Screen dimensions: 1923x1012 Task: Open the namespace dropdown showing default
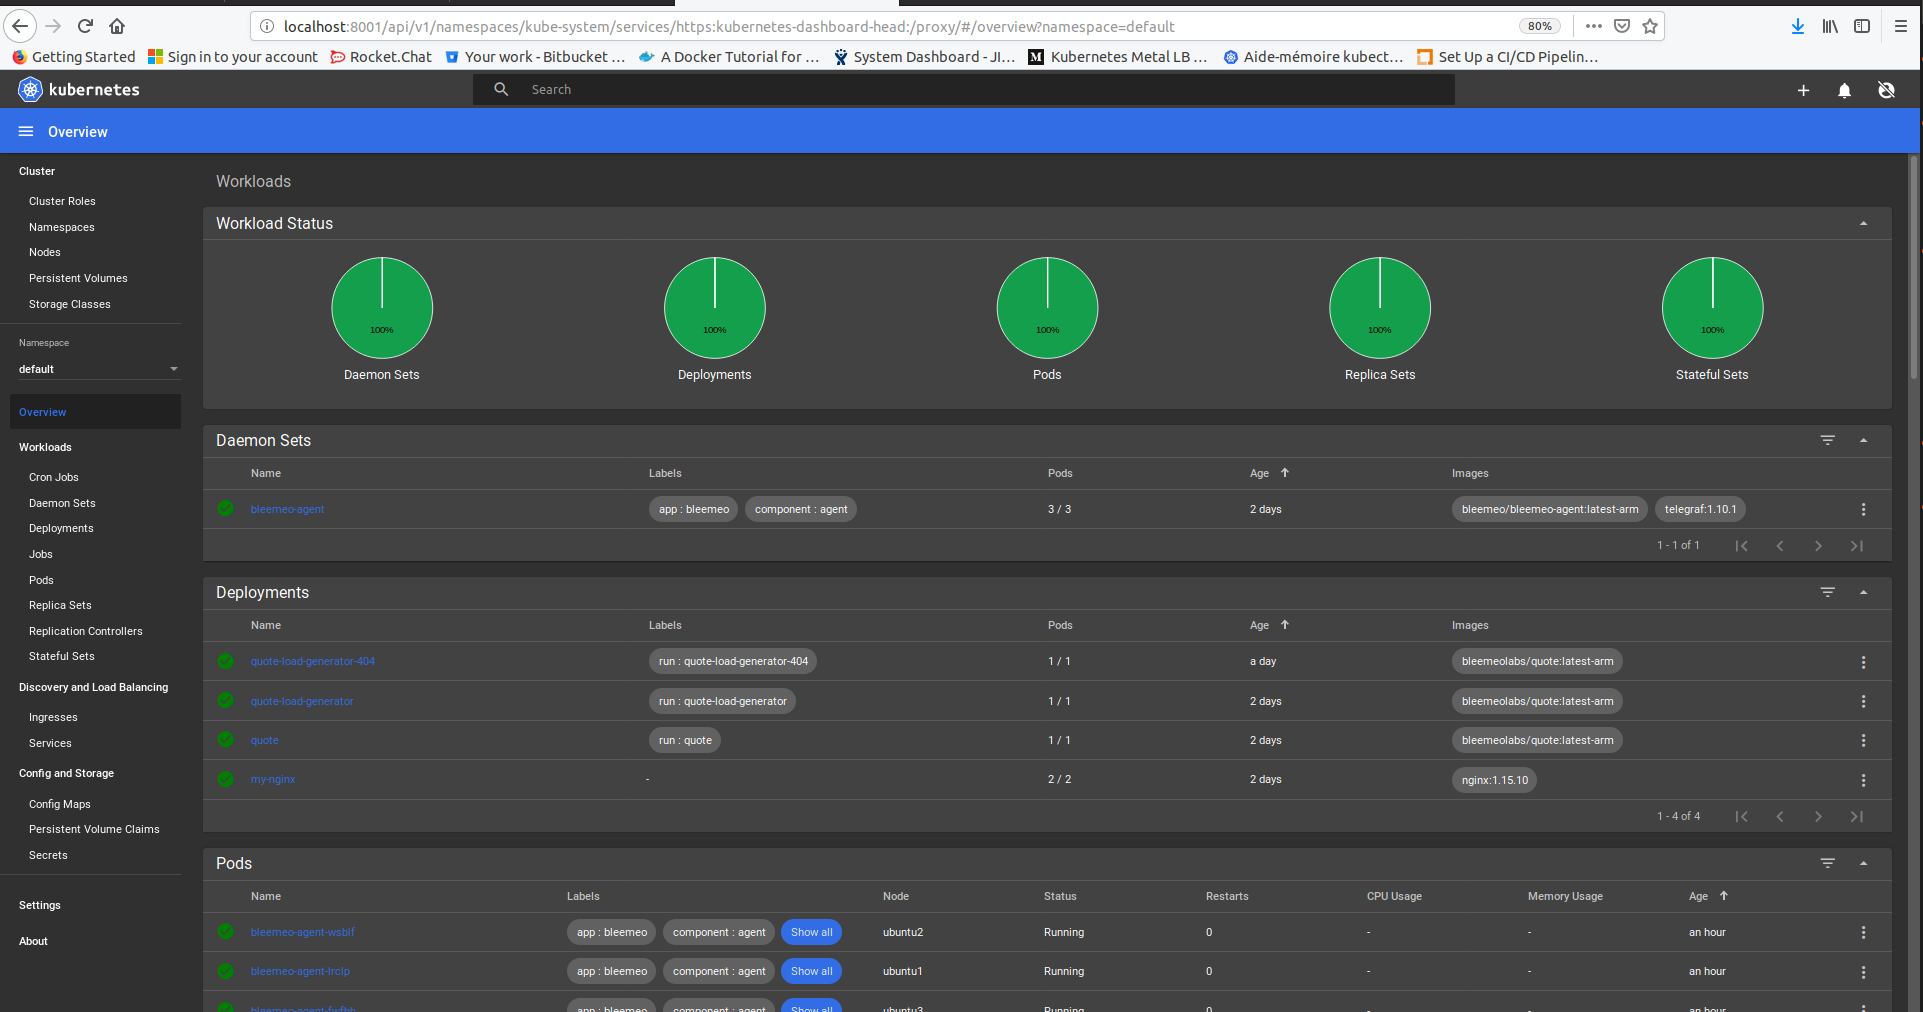[97, 369]
